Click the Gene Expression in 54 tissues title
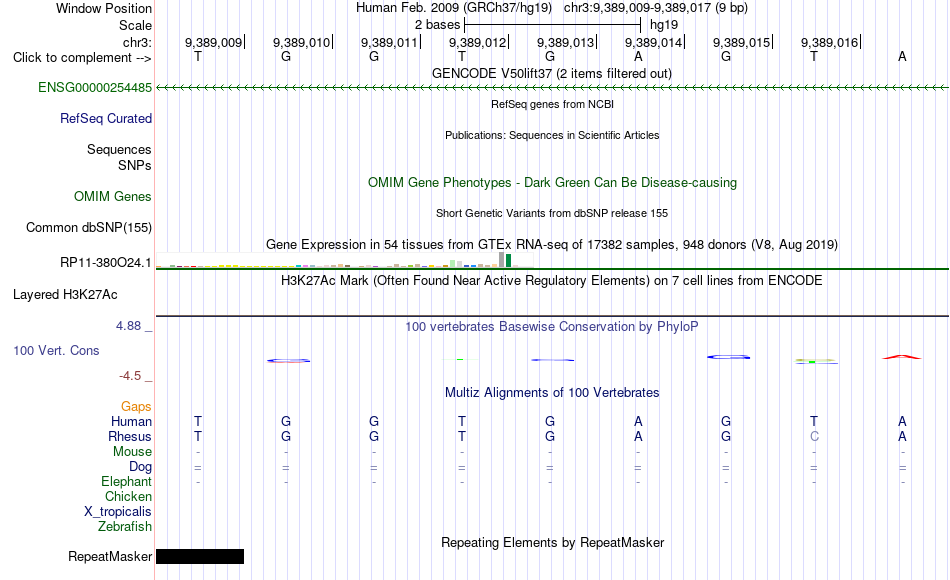950x580 pixels. pyautogui.click(x=552, y=244)
